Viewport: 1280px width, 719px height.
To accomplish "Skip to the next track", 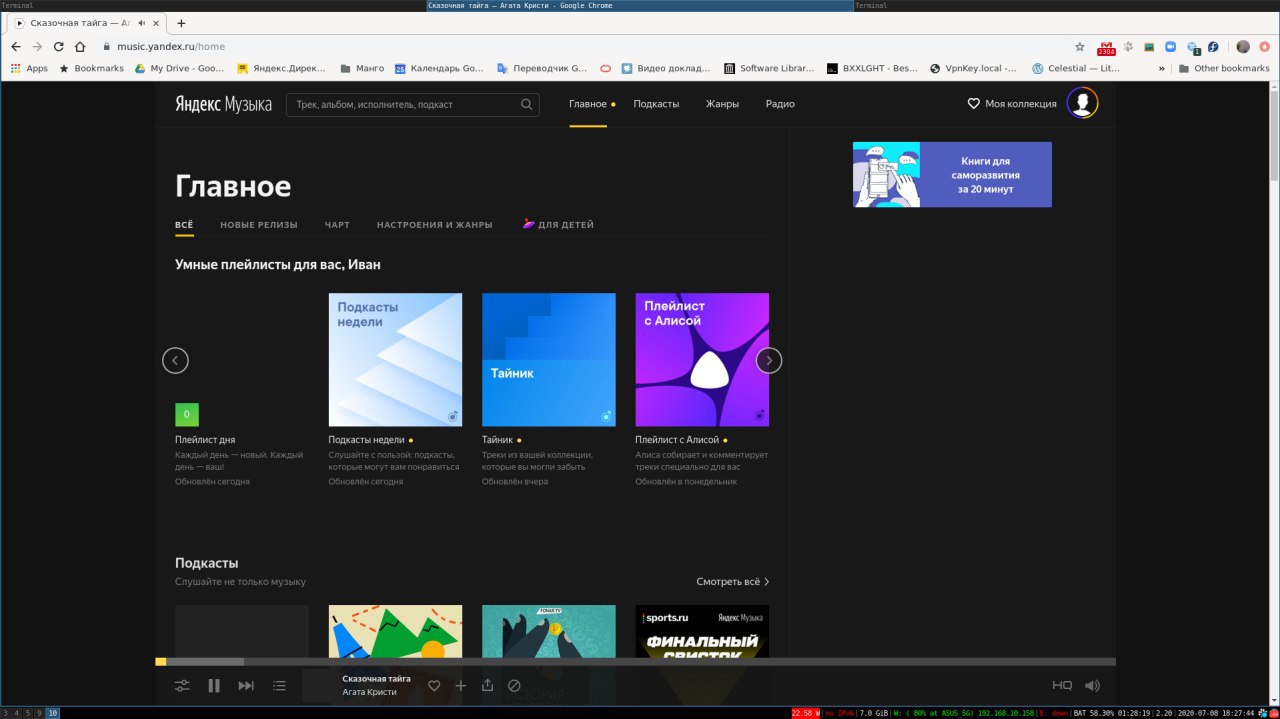I will click(246, 686).
